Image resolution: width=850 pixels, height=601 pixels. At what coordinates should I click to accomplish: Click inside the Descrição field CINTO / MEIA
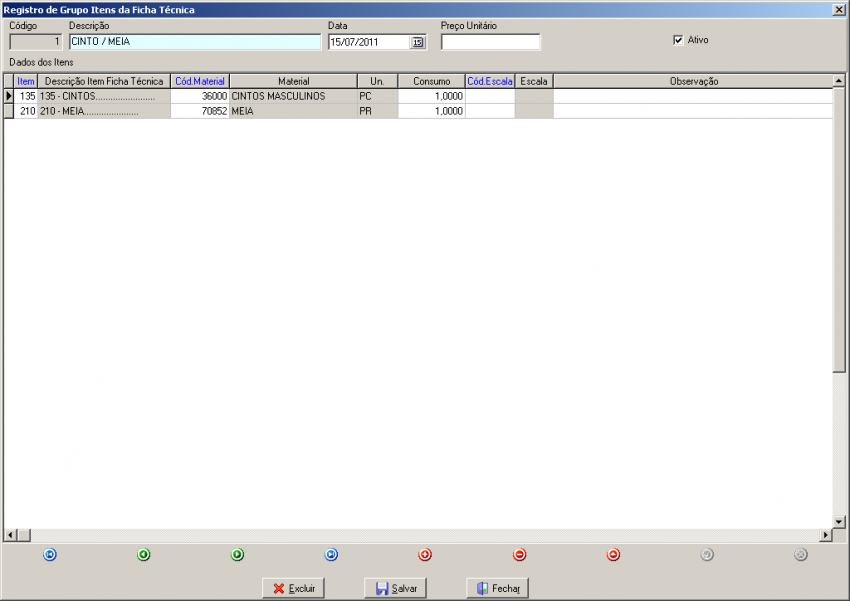pyautogui.click(x=195, y=42)
